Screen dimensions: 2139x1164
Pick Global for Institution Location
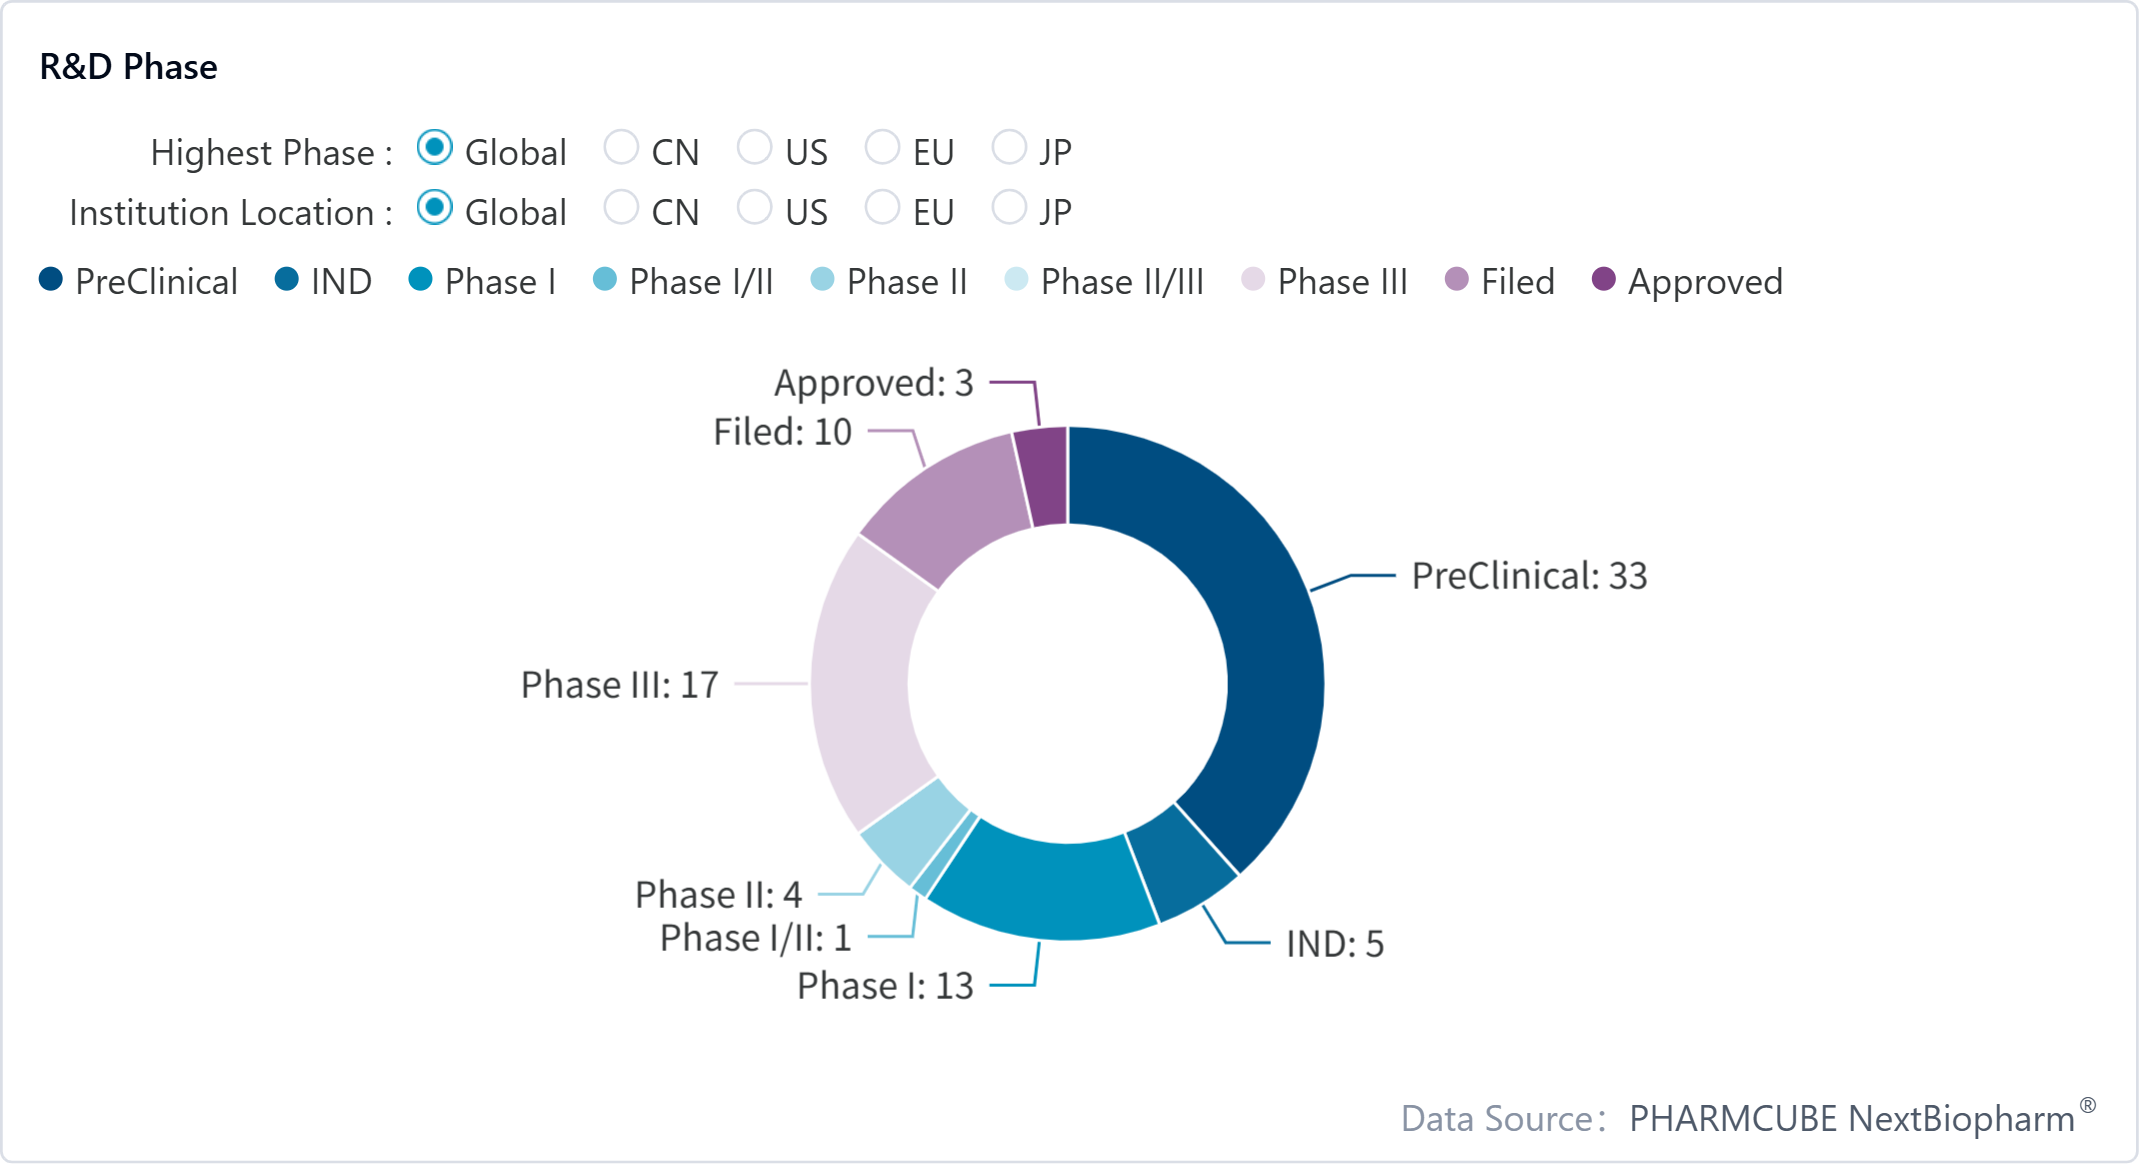point(435,208)
